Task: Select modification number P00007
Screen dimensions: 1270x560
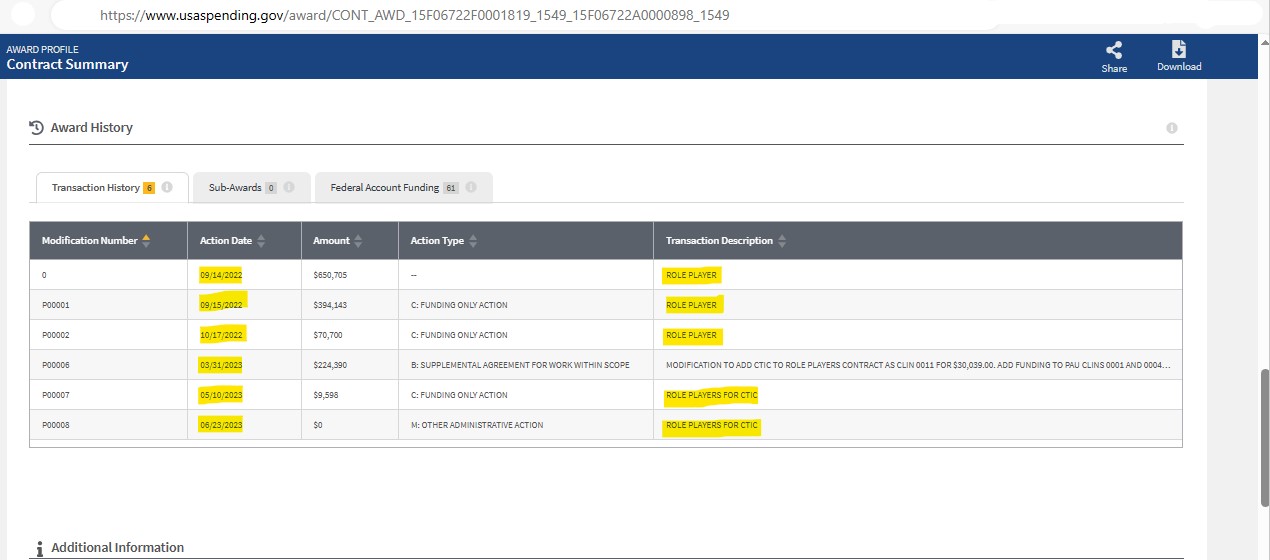Action: coord(55,395)
